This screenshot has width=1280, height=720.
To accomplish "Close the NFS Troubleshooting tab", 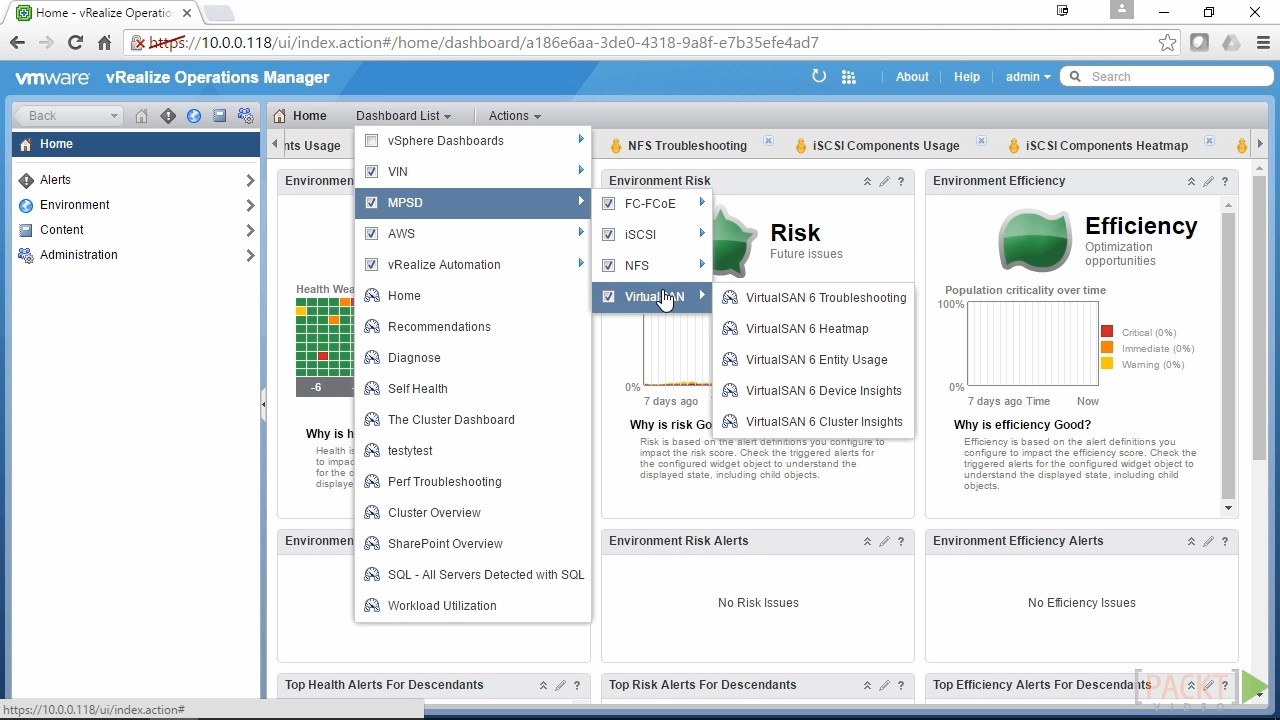I will 768,141.
